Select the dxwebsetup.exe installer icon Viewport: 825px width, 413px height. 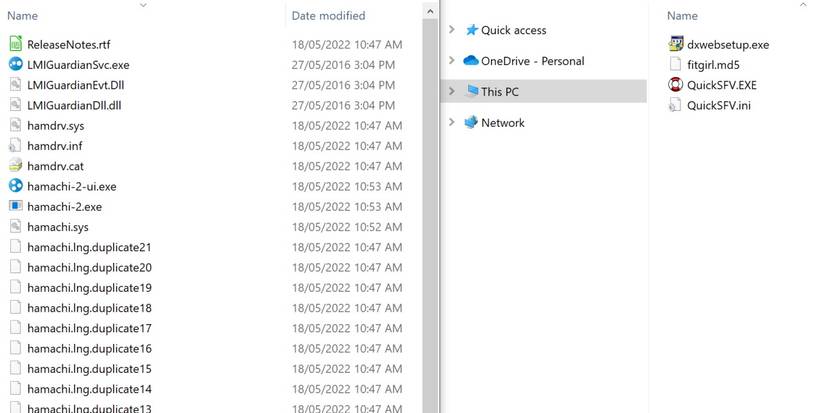675,44
